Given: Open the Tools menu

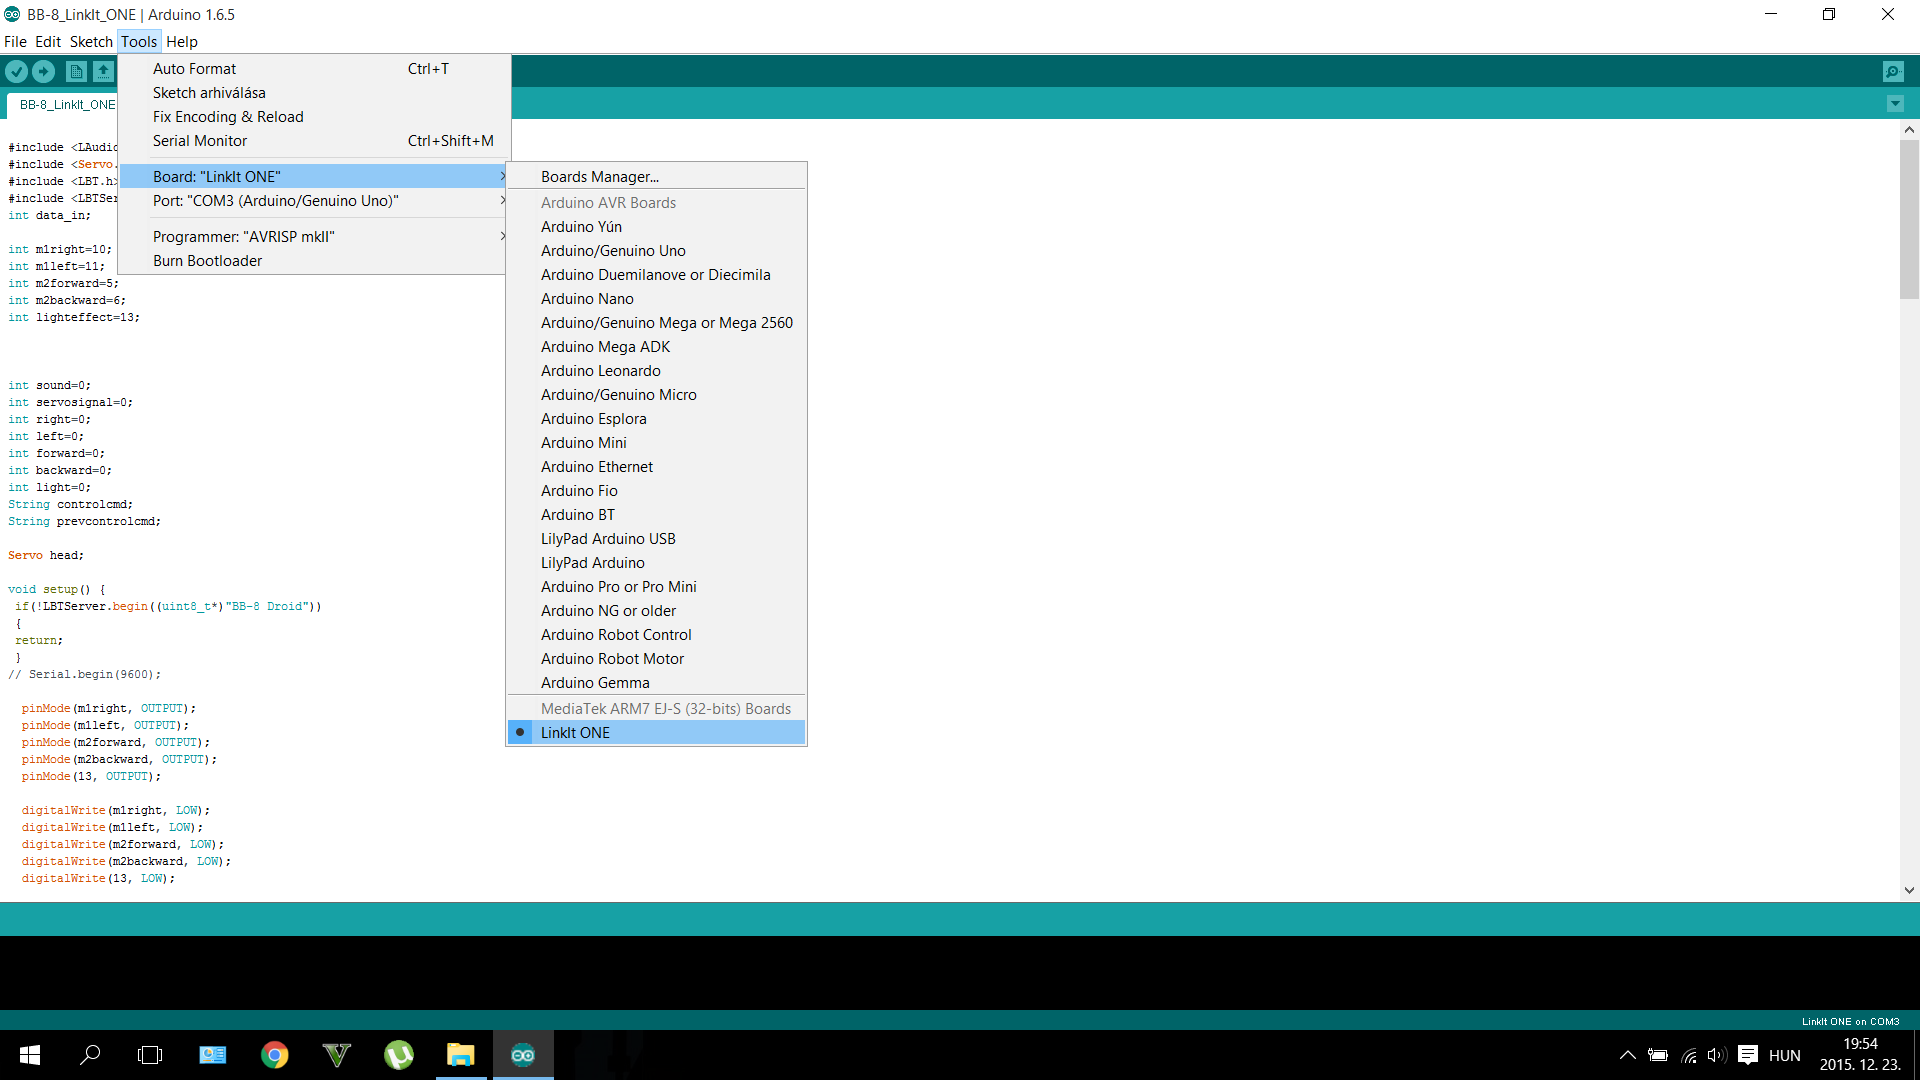Looking at the screenshot, I should coord(138,41).
